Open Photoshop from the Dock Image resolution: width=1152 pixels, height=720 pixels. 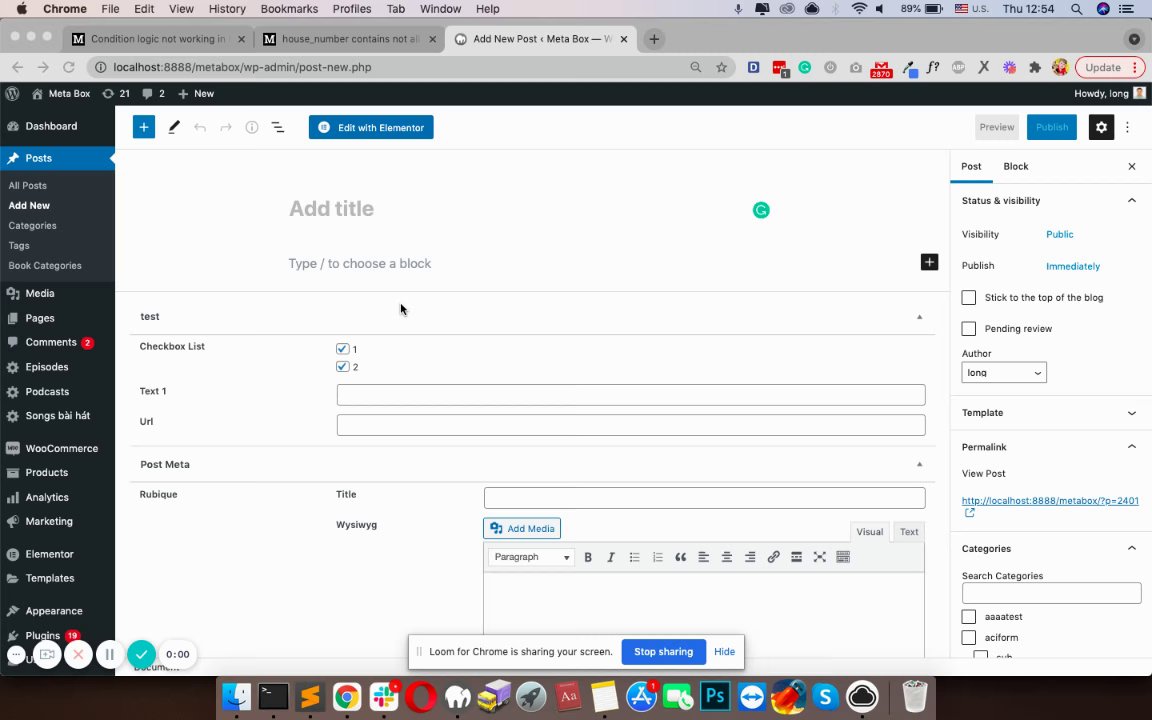coord(715,696)
